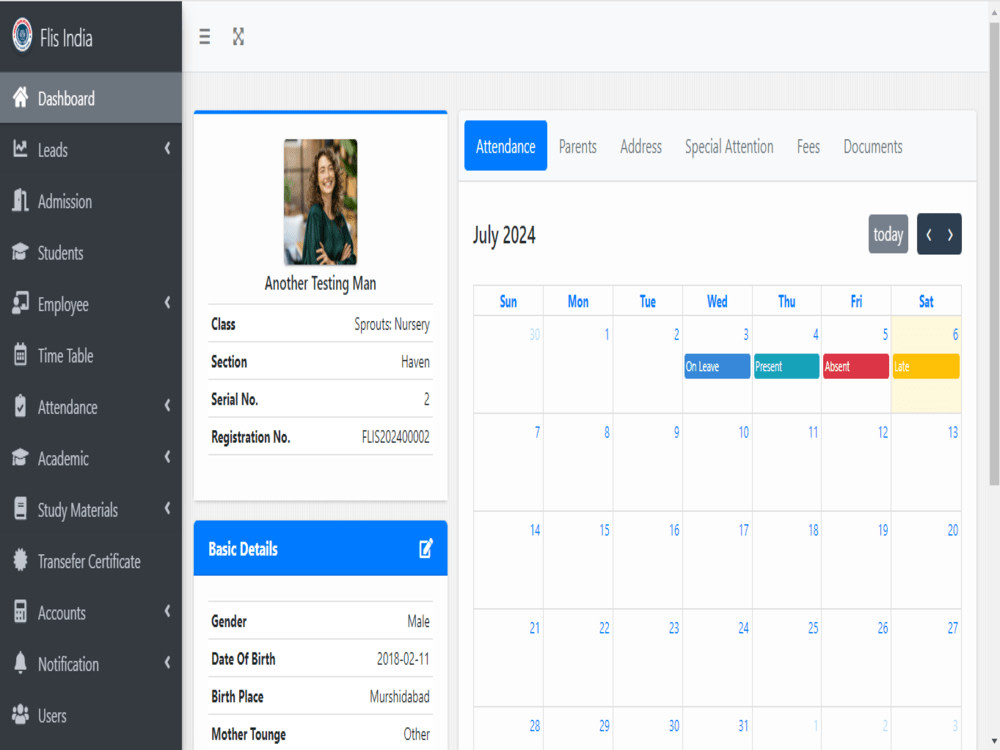
Task: Expand the Academic submenu chevron
Action: [x=168, y=457]
